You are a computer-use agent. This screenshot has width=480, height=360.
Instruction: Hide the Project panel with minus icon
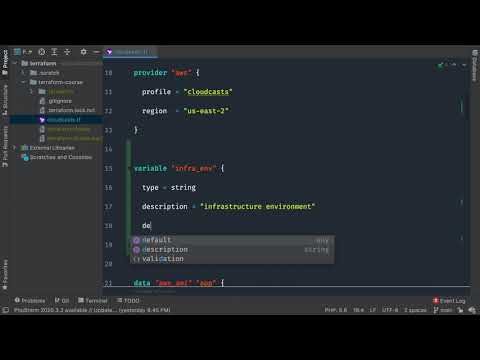(x=97, y=52)
